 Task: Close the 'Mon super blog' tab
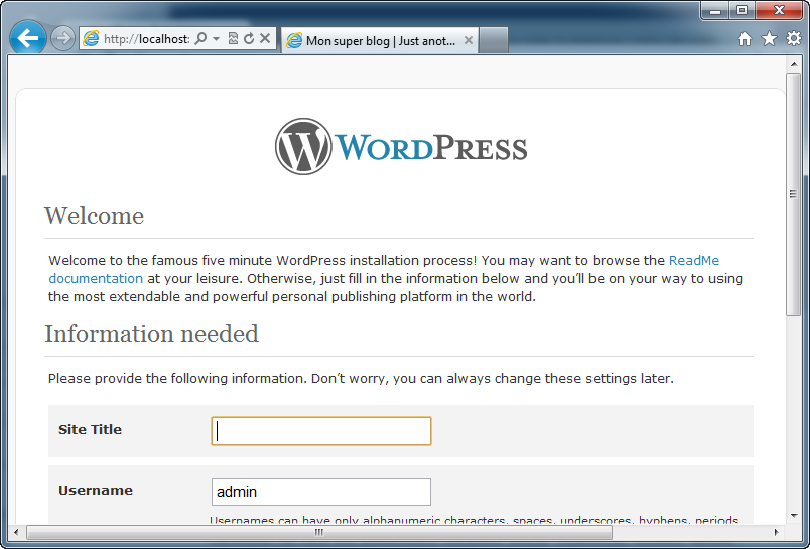tap(469, 40)
